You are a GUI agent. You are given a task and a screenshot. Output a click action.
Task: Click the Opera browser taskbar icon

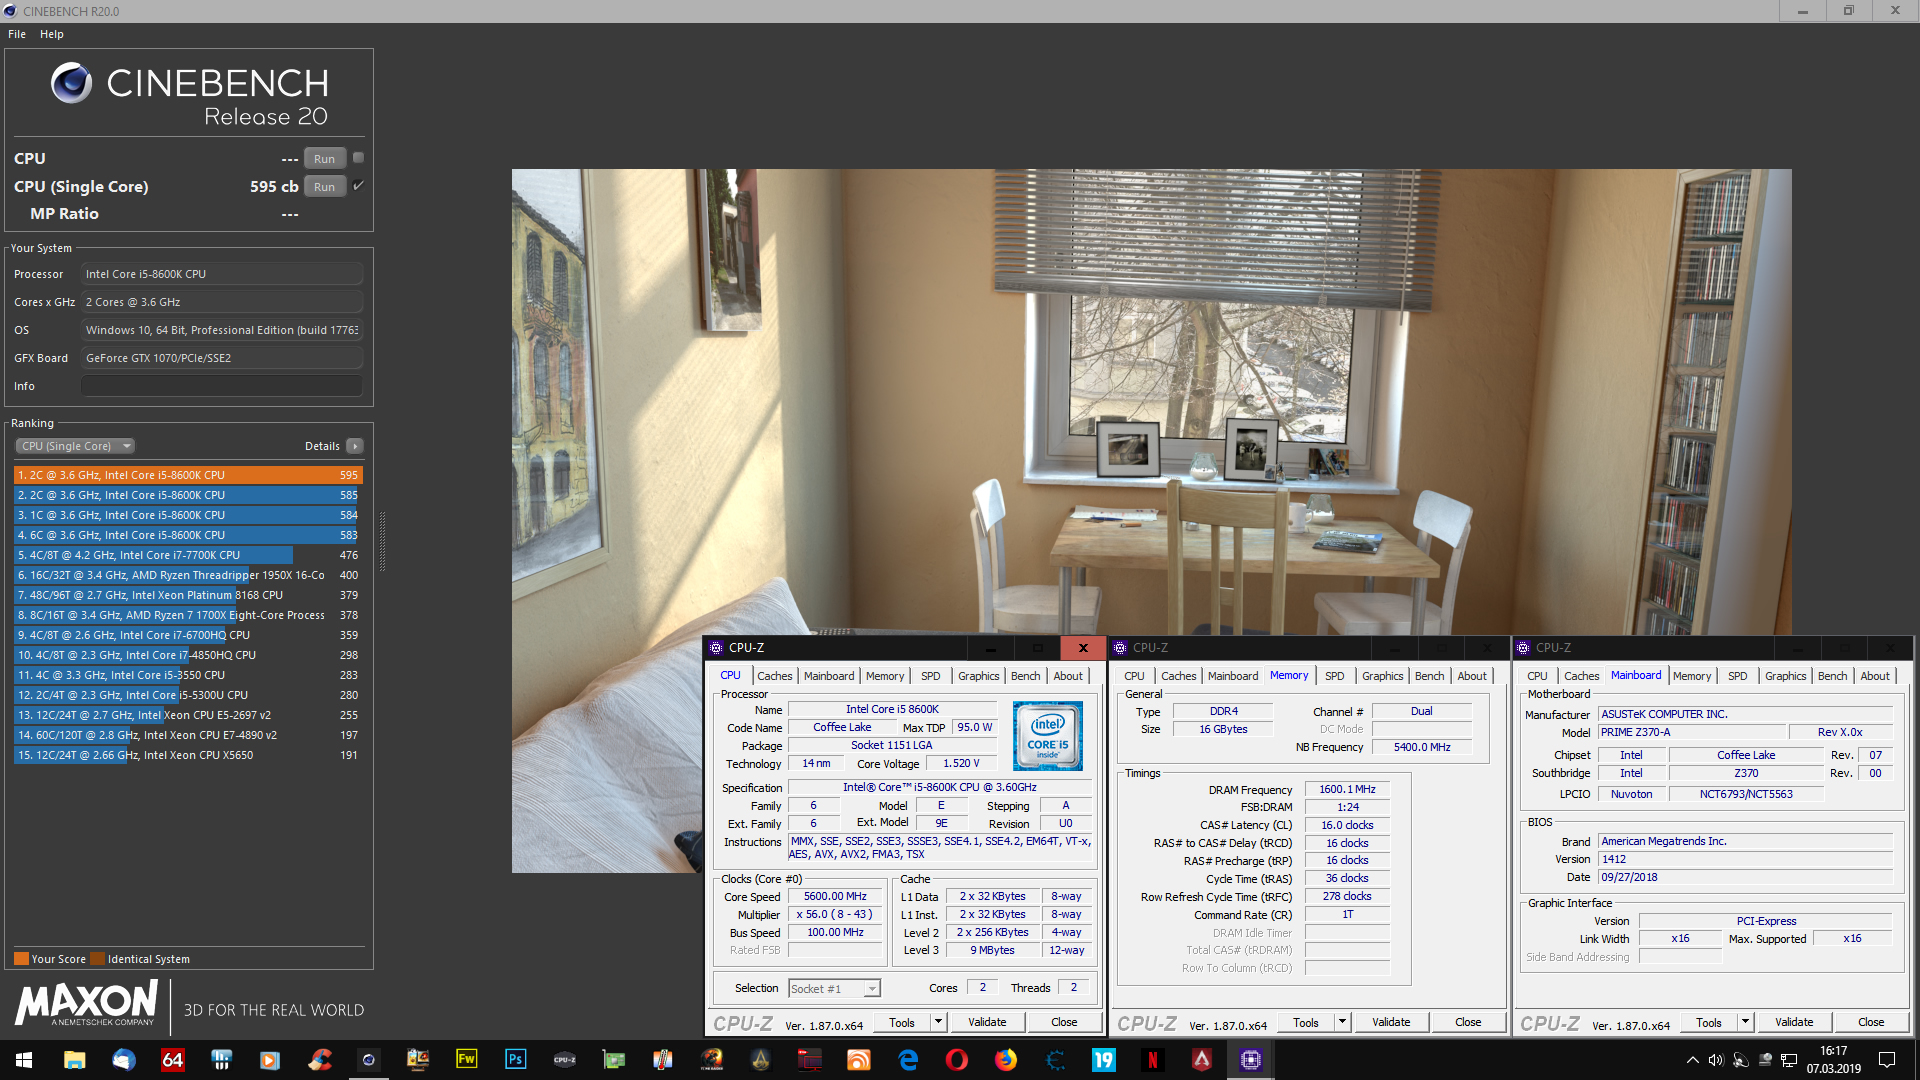click(x=956, y=1060)
